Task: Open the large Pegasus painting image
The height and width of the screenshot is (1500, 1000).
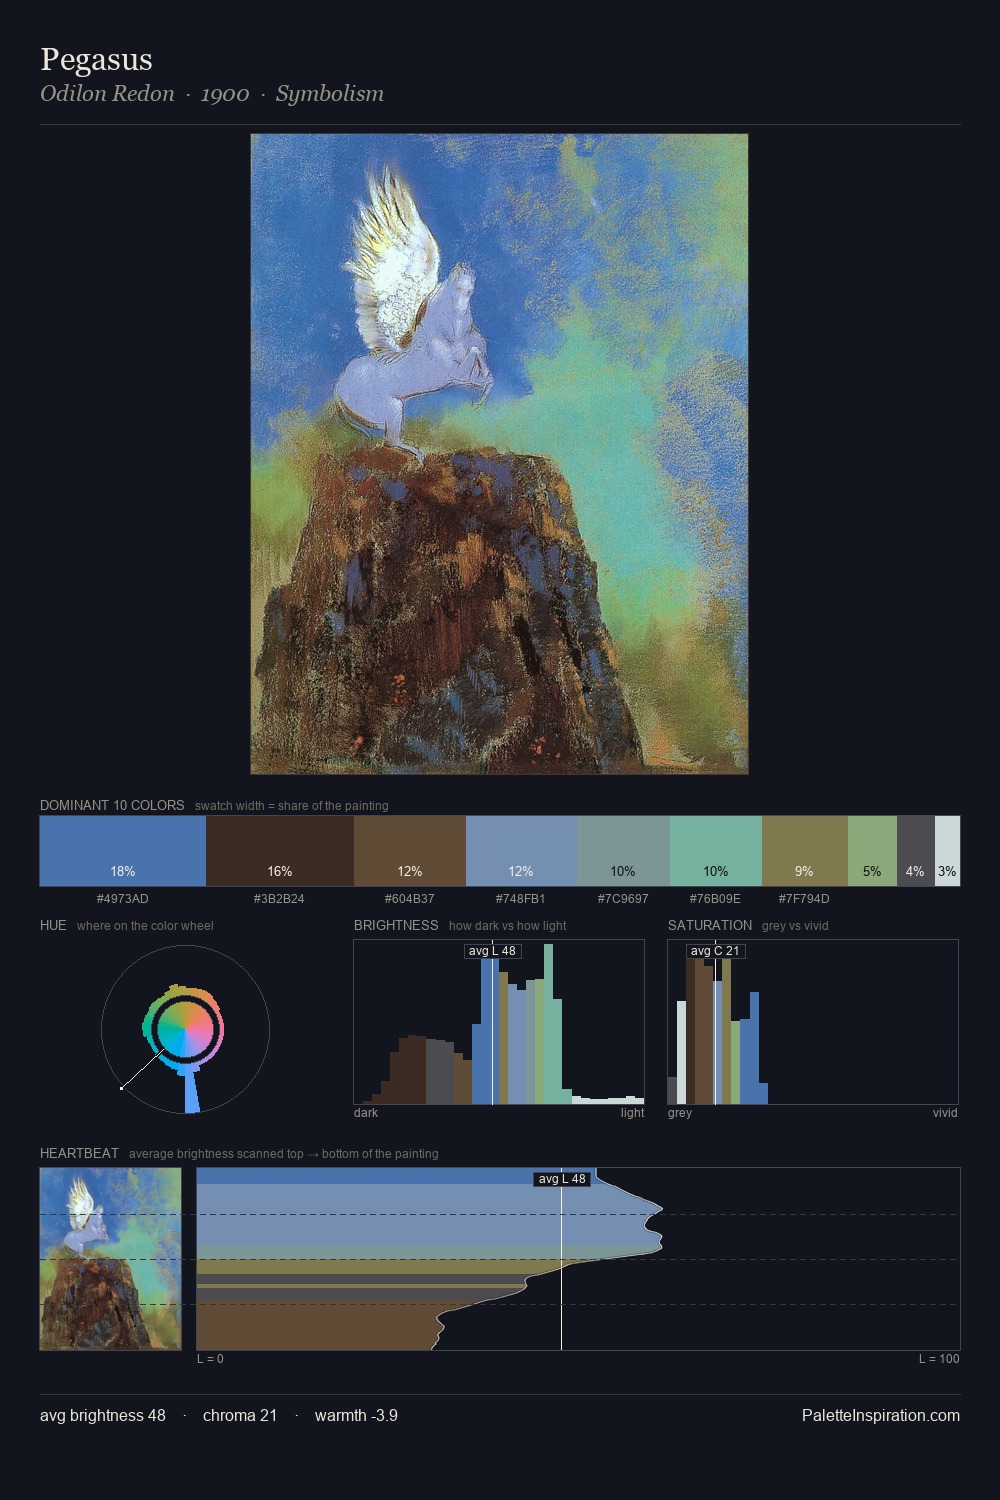Action: (x=499, y=454)
